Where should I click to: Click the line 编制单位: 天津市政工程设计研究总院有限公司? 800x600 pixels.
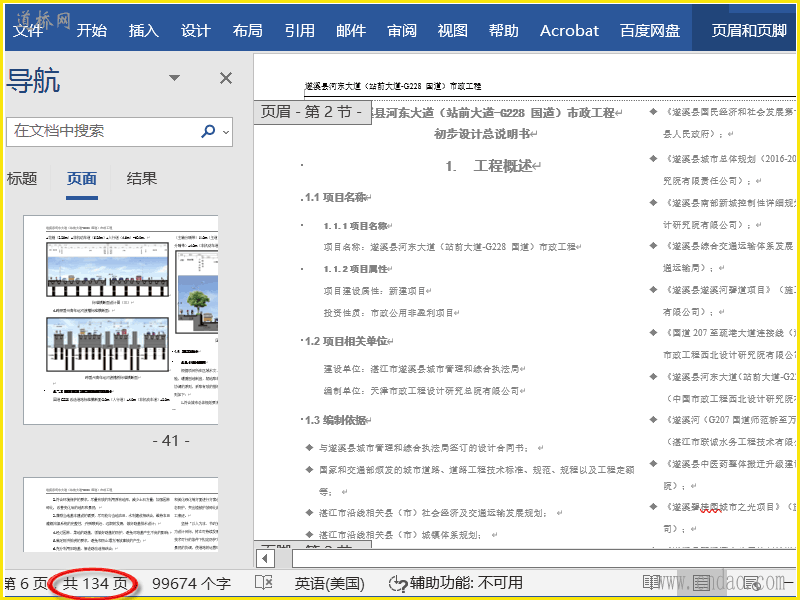[424, 391]
